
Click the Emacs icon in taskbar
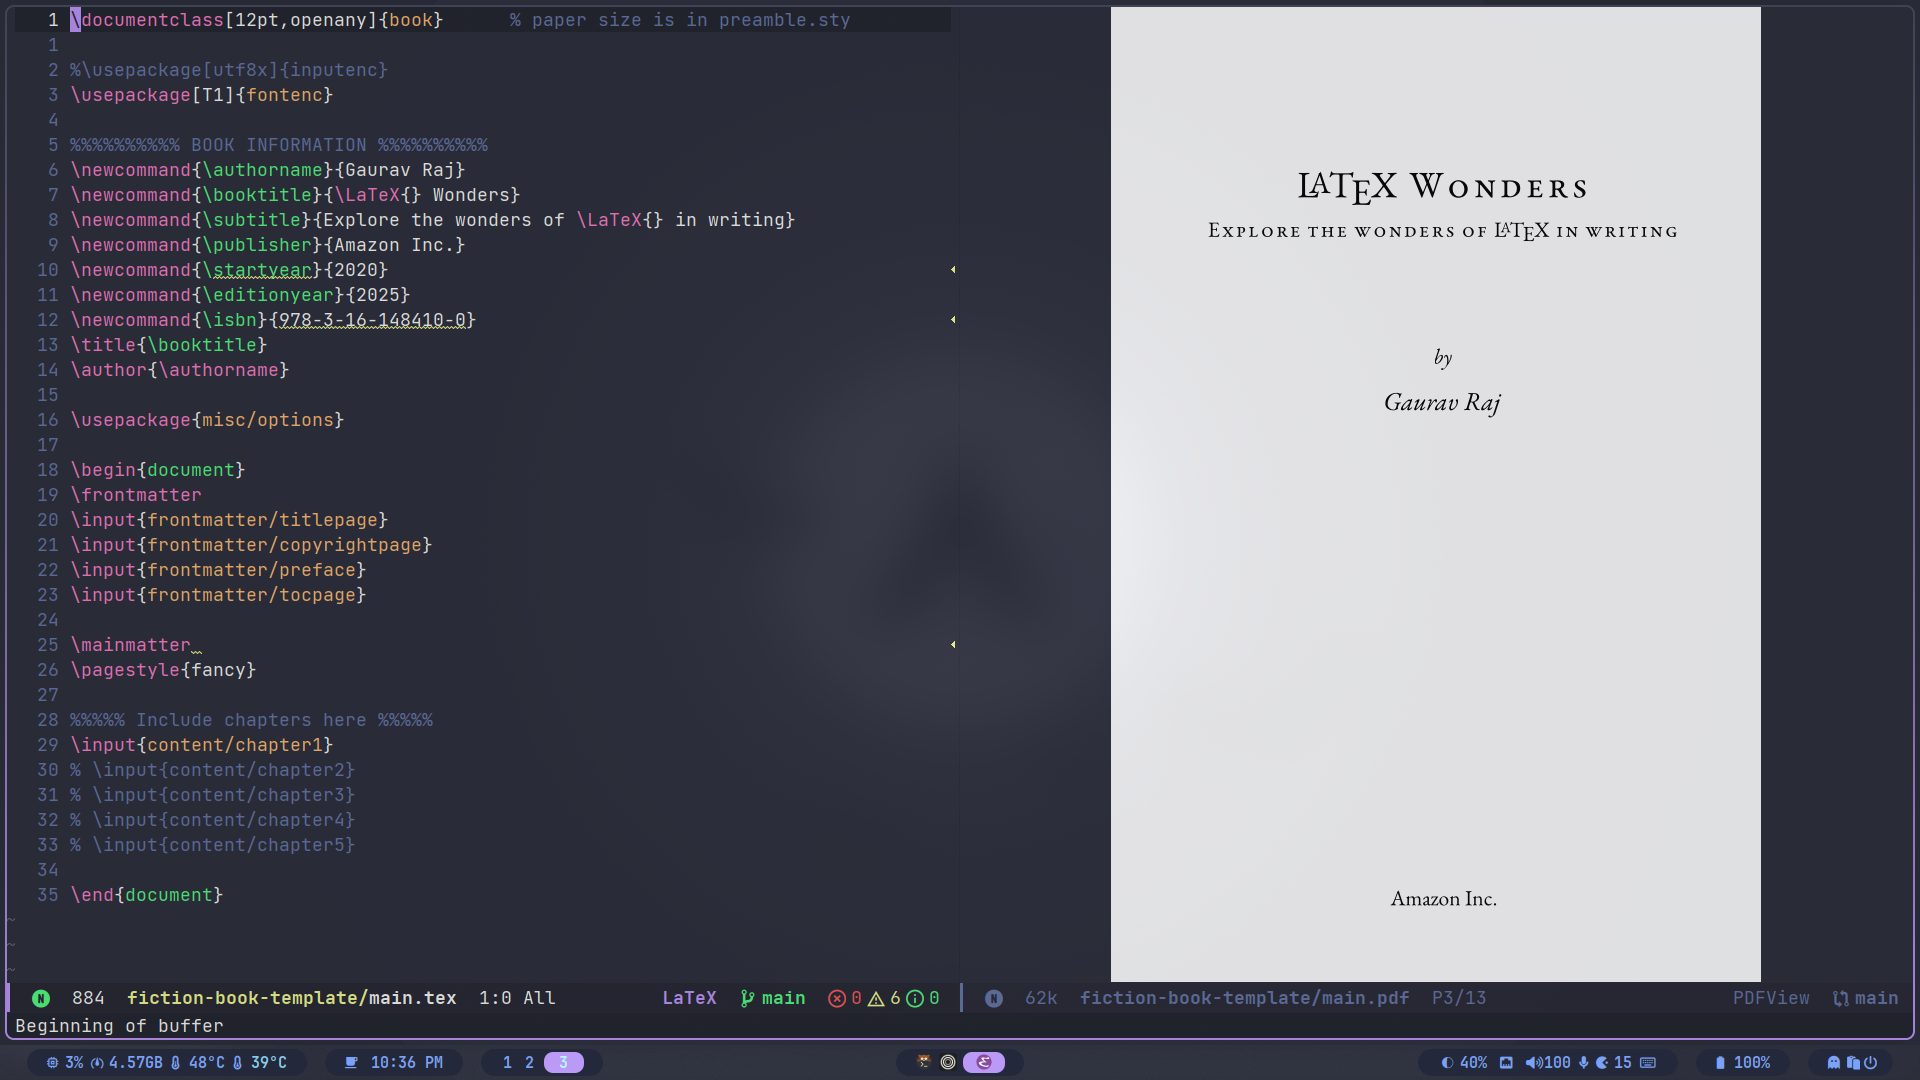[984, 1063]
